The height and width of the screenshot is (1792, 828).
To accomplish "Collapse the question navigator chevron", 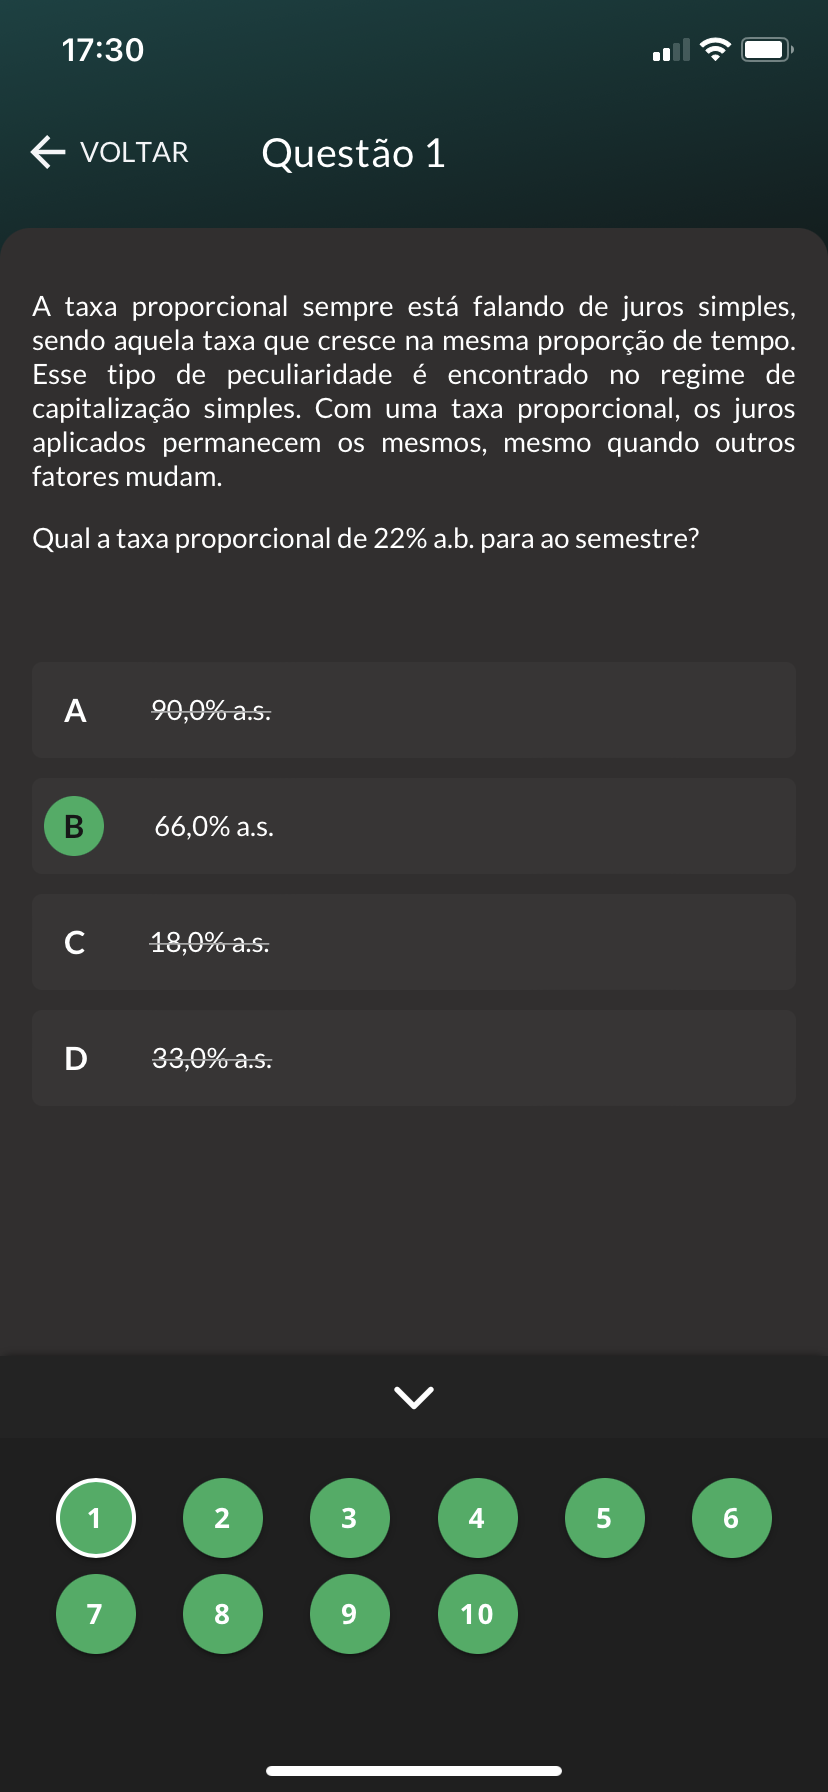I will tap(414, 1397).
